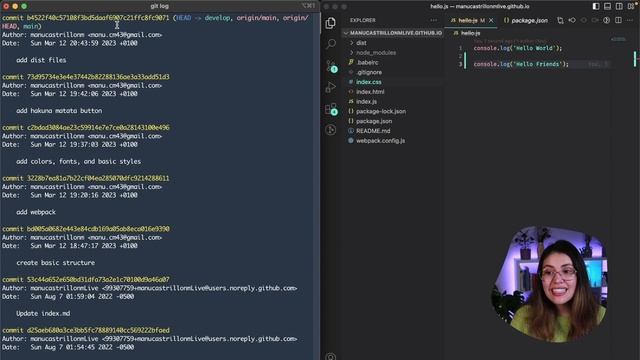Click the go-to-previous-change icon in the editor toolbar
Image resolution: width=640 pixels, height=360 pixels.
[572, 20]
